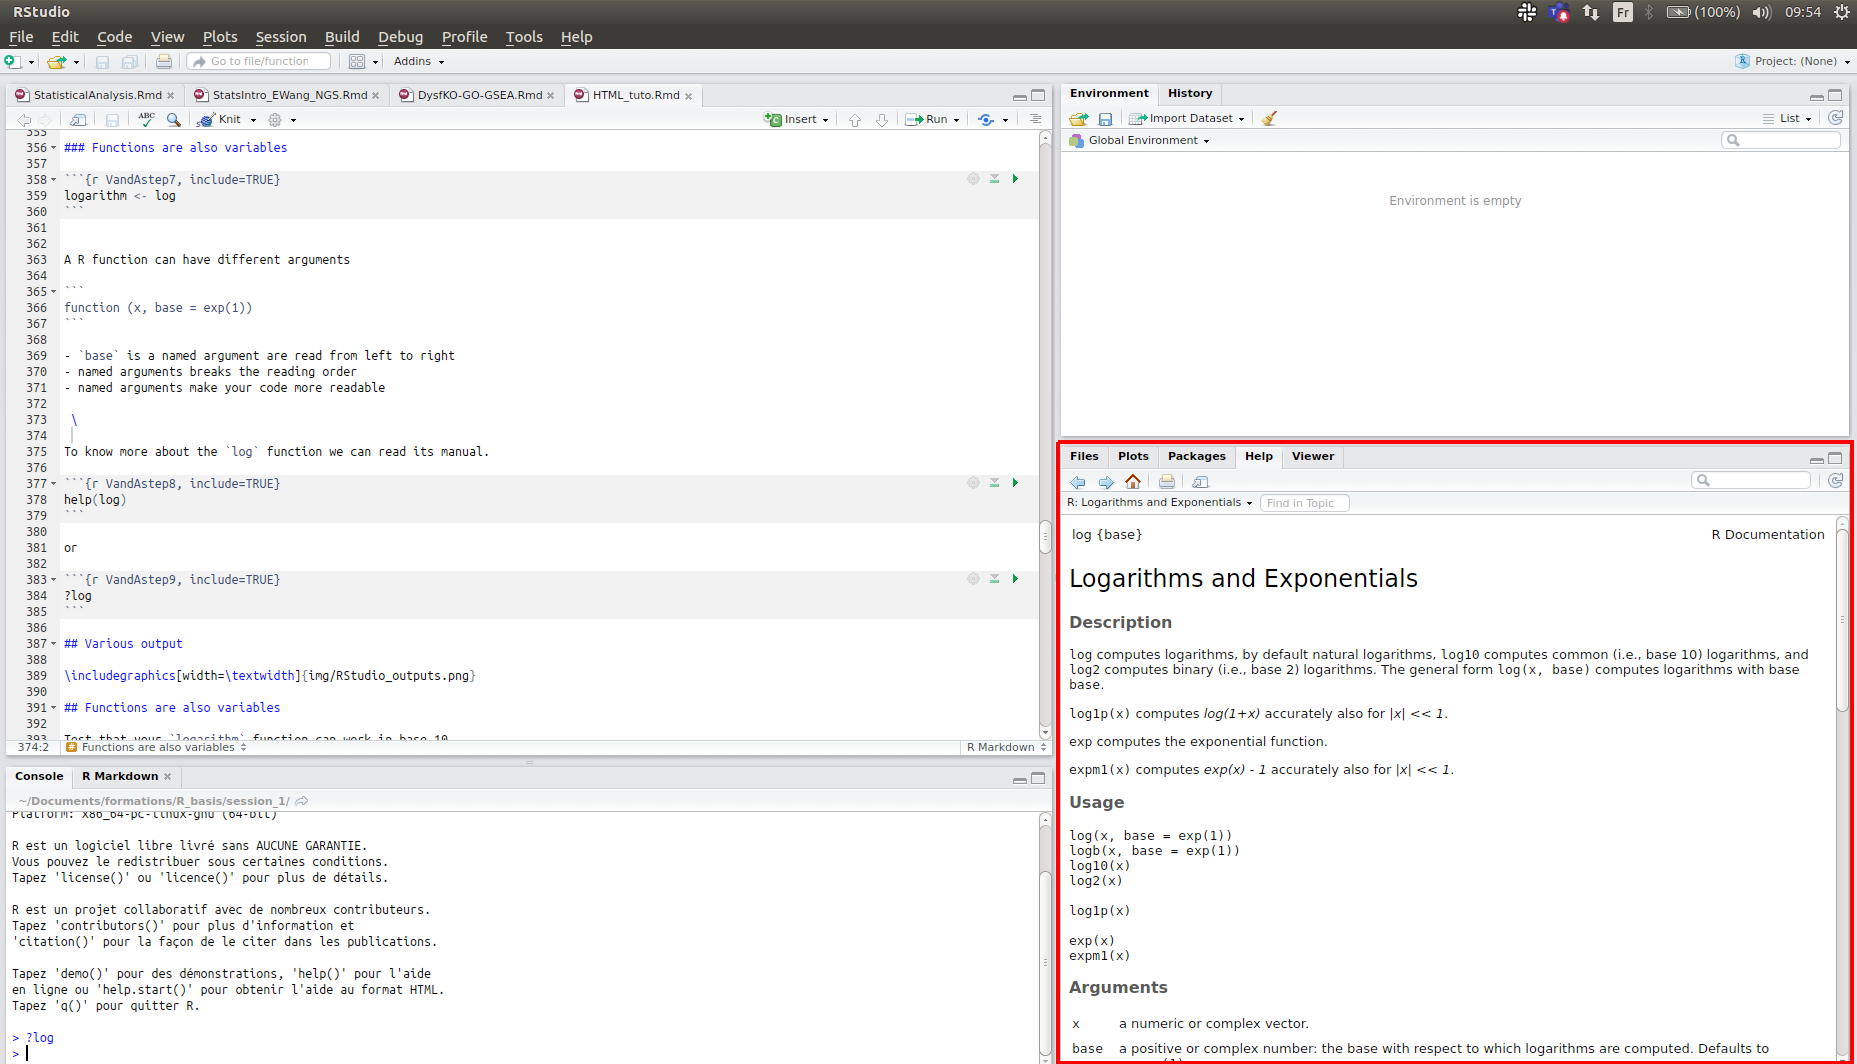Collapse the section at line 356
This screenshot has width=1857, height=1064.
pos(53,148)
